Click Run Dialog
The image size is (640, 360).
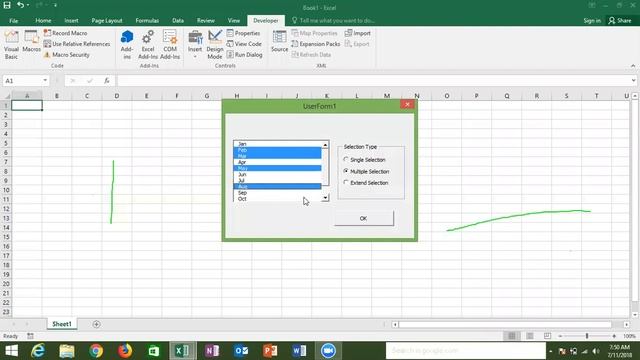[x=244, y=55]
